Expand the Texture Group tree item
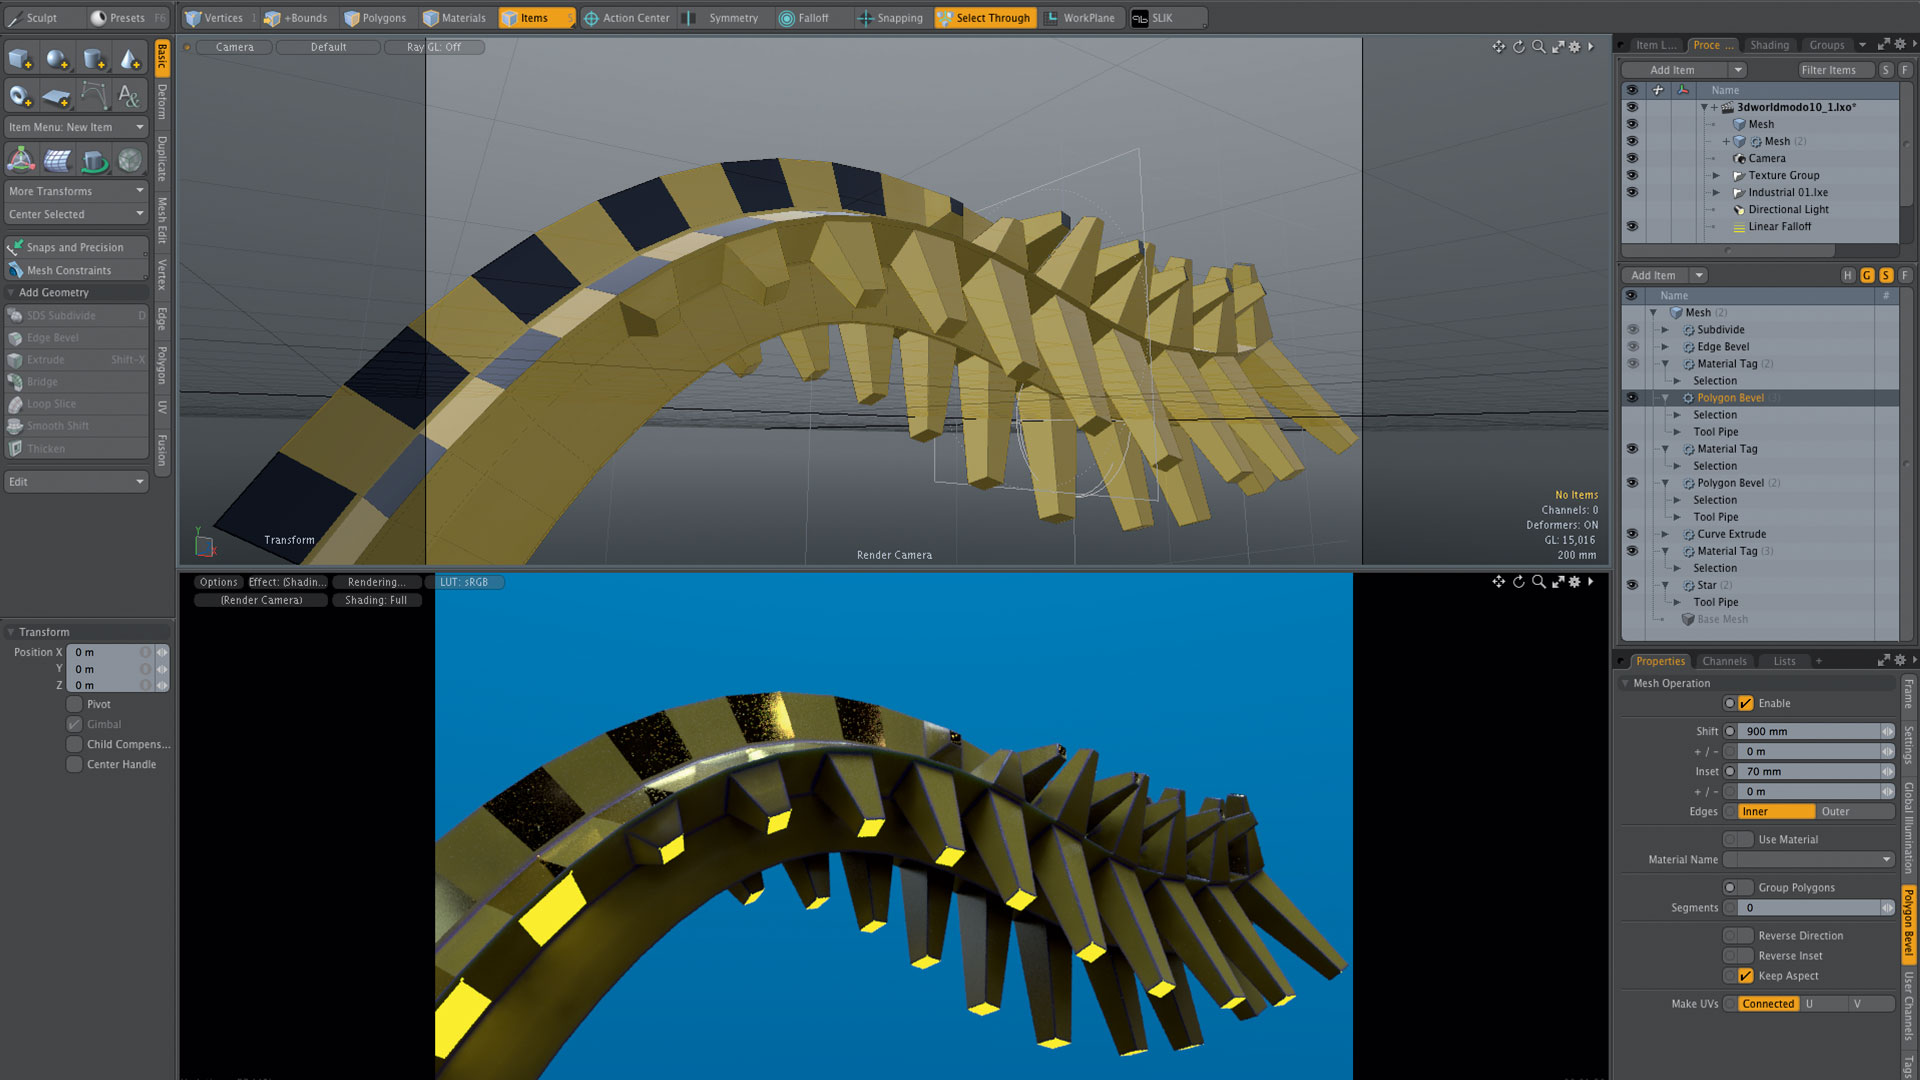The image size is (1920, 1080). coord(1716,175)
